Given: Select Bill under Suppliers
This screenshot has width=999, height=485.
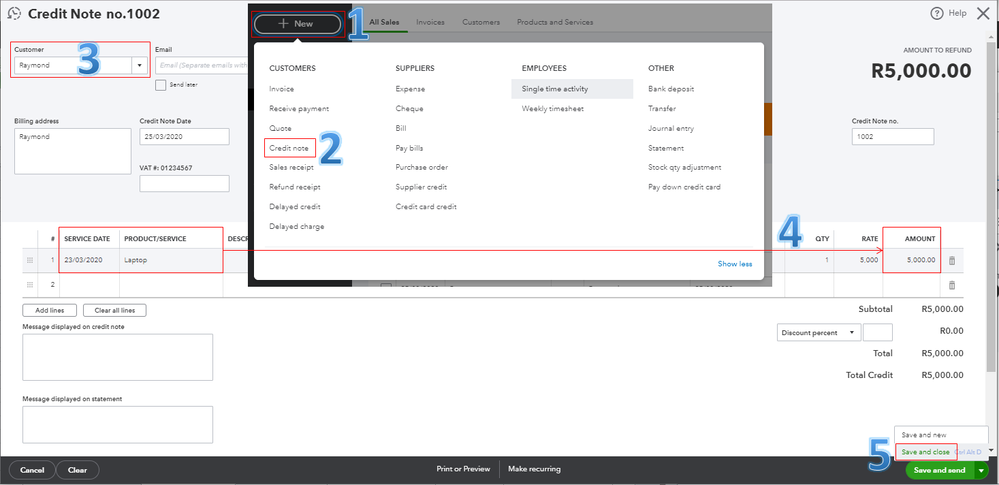Looking at the screenshot, I should (x=401, y=129).
